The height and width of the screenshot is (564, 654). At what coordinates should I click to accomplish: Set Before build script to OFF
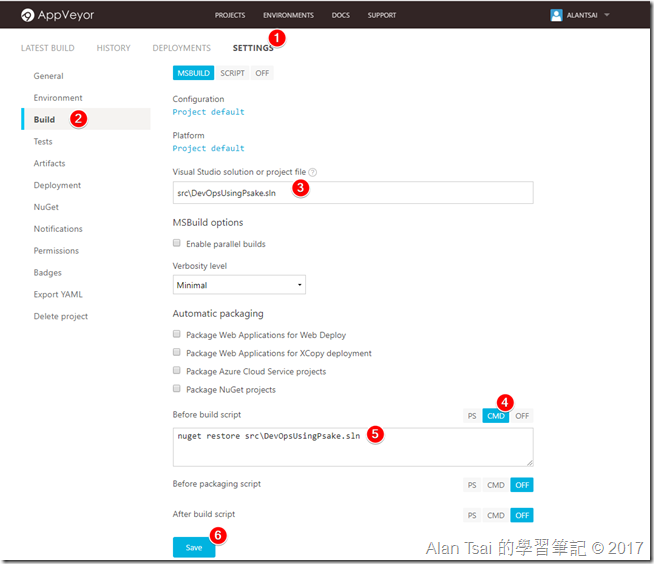click(x=522, y=416)
